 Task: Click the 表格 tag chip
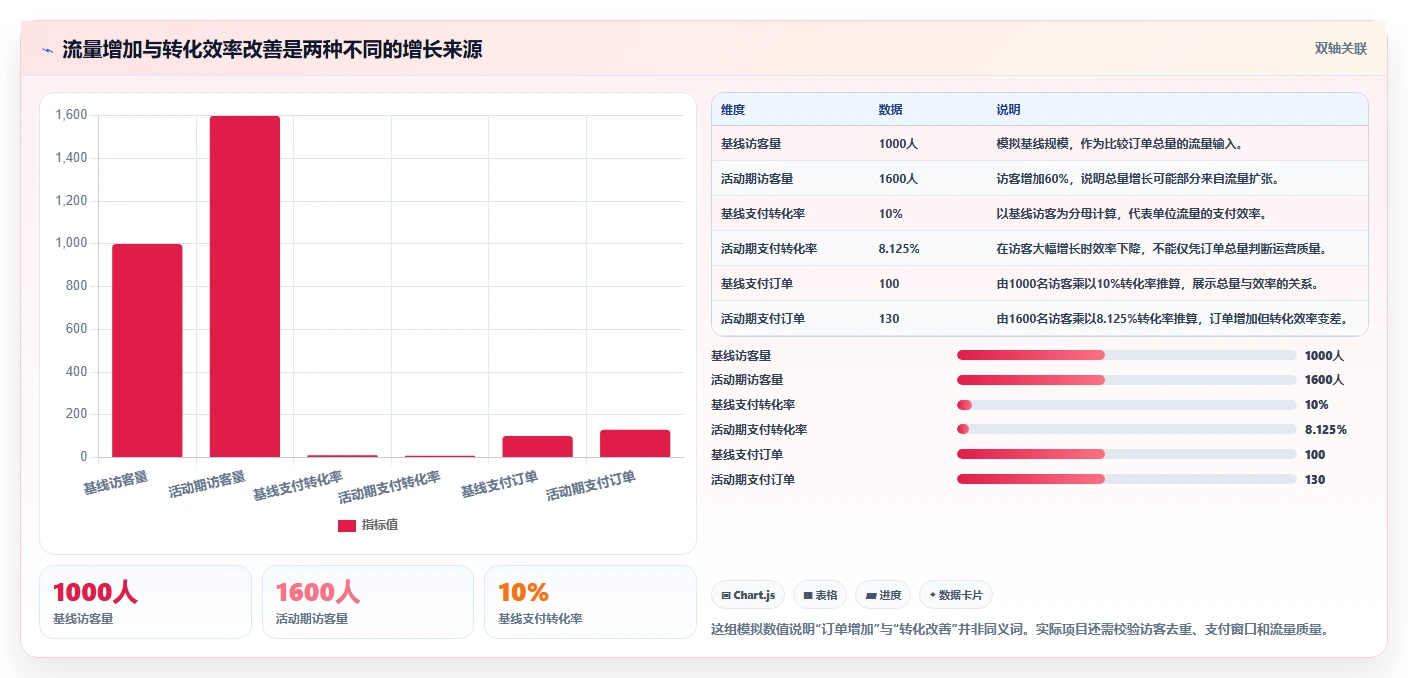[820, 595]
